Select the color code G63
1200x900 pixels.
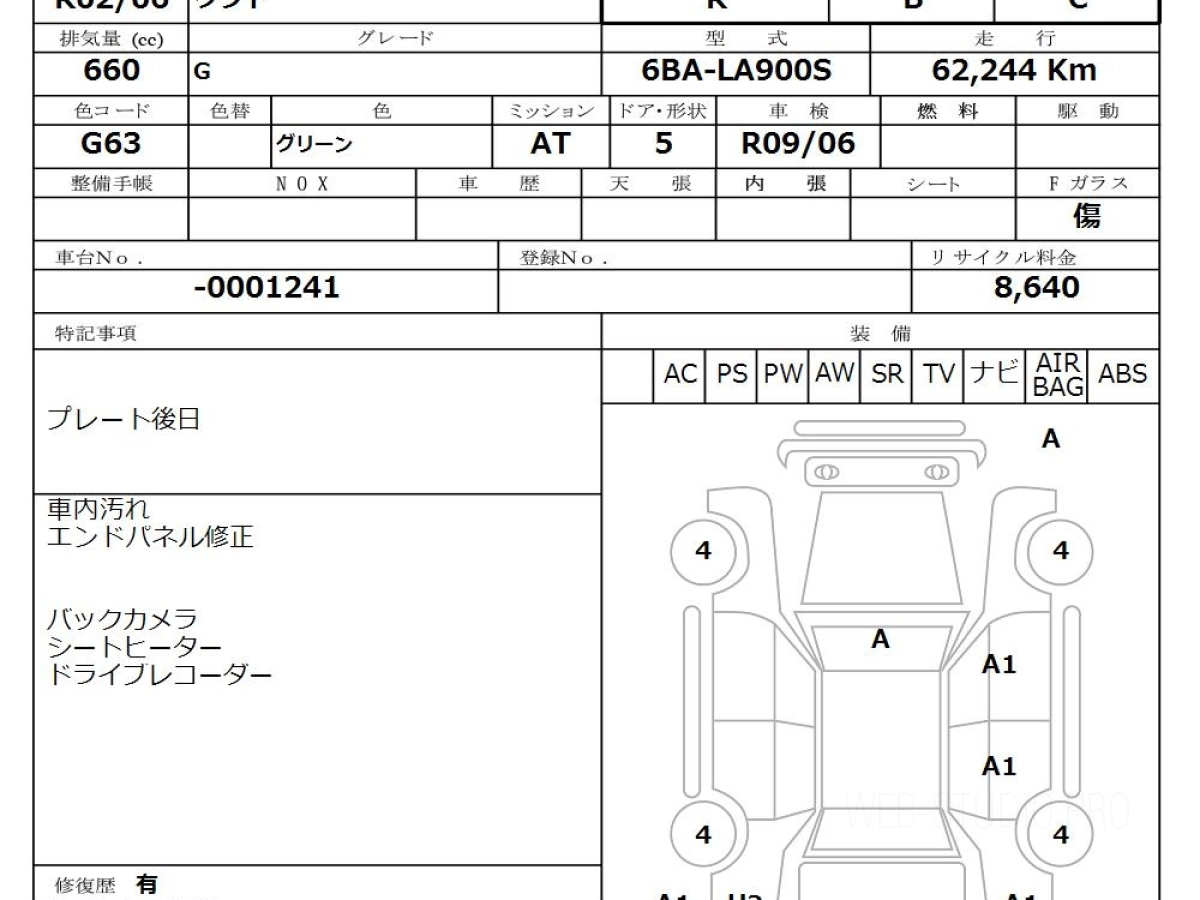110,145
